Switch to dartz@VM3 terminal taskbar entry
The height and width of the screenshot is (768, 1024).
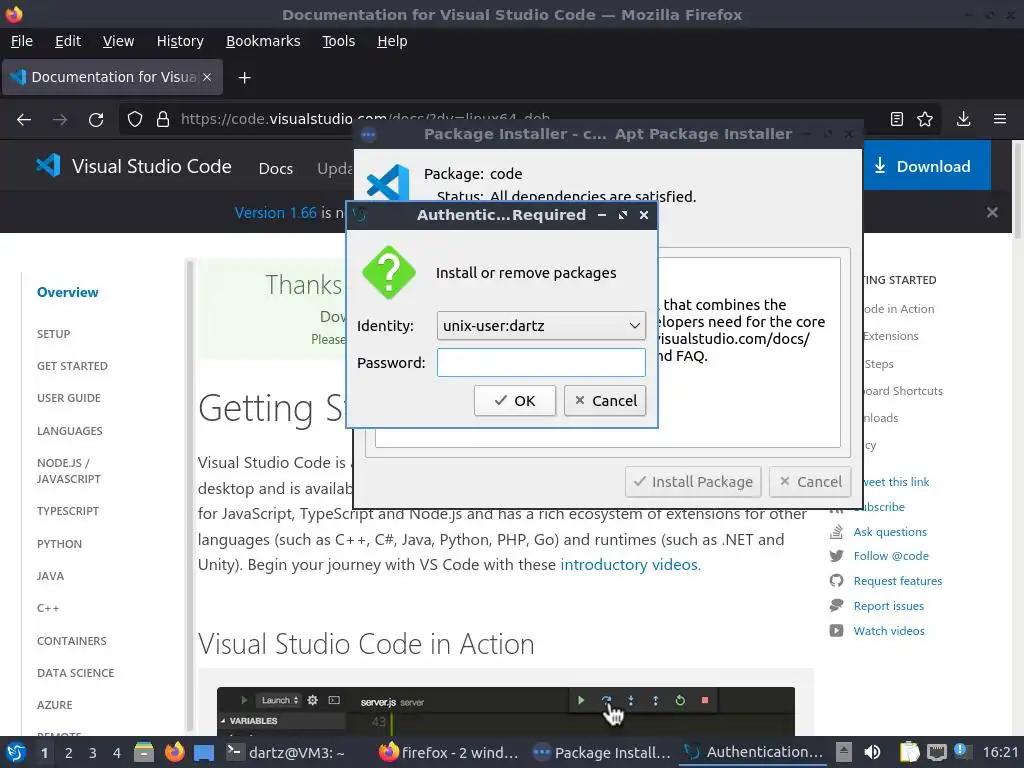click(x=285, y=752)
